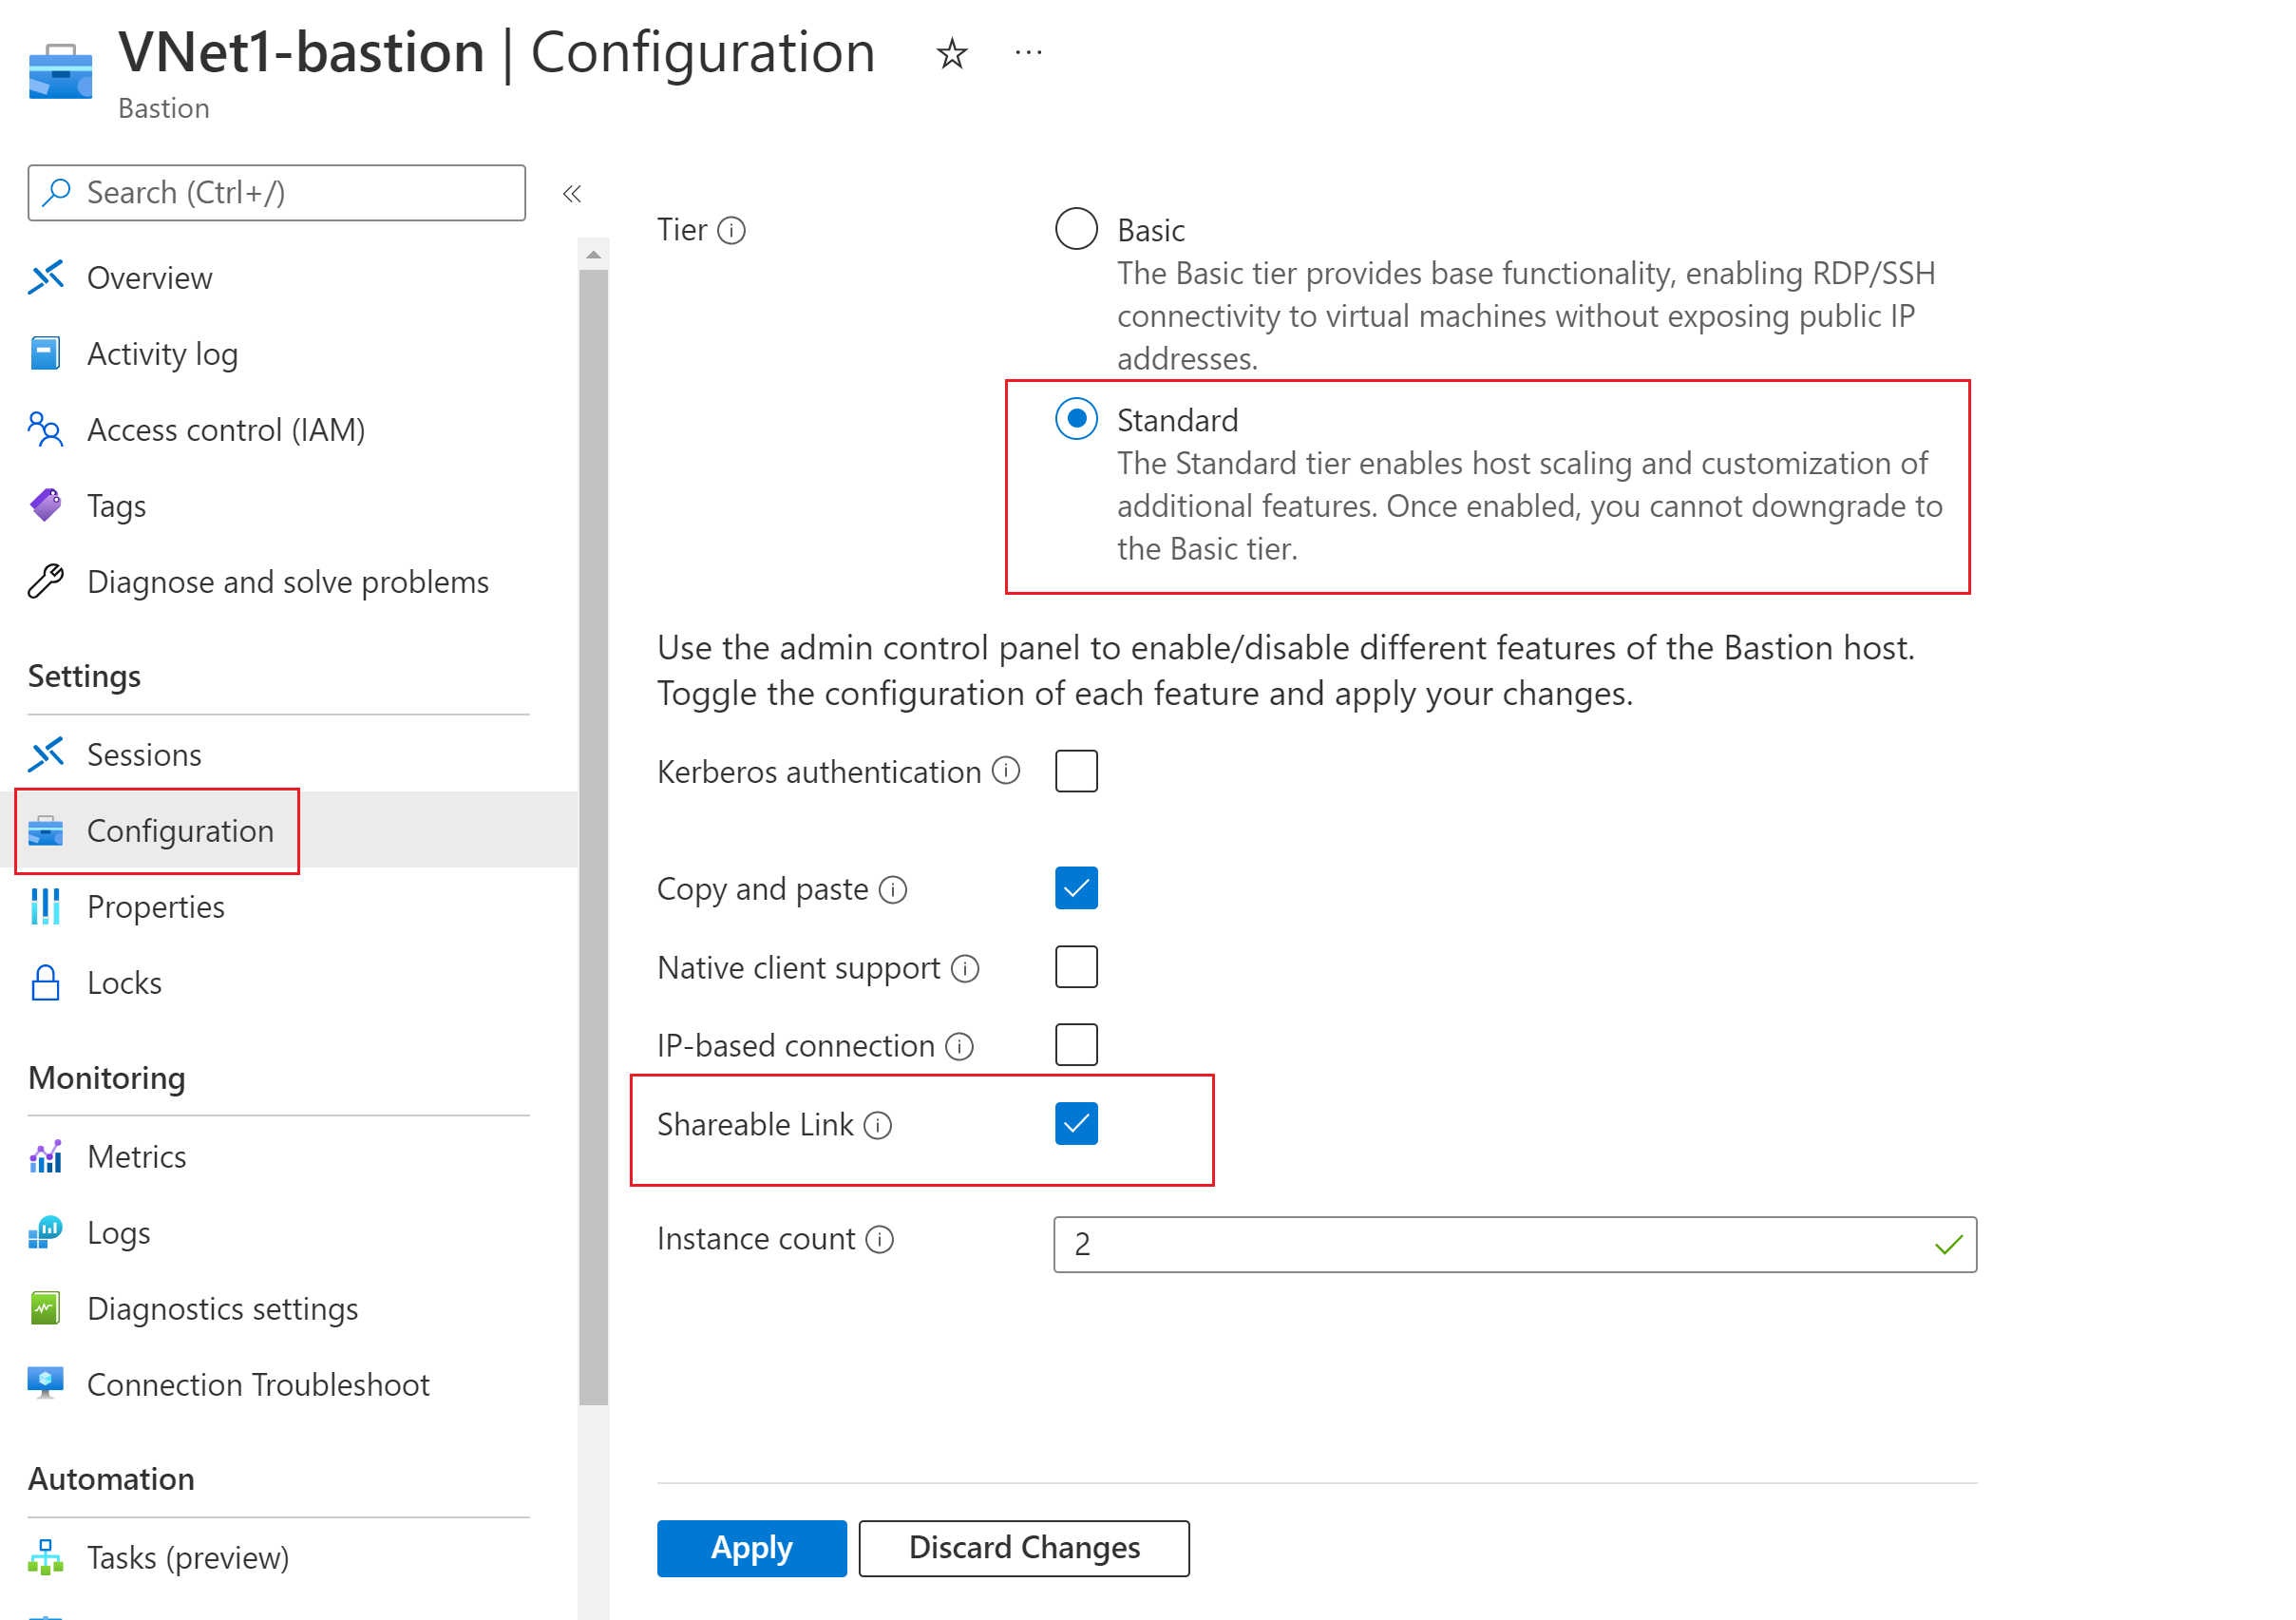This screenshot has width=2296, height=1620.
Task: Open Activity log section
Action: (x=163, y=353)
